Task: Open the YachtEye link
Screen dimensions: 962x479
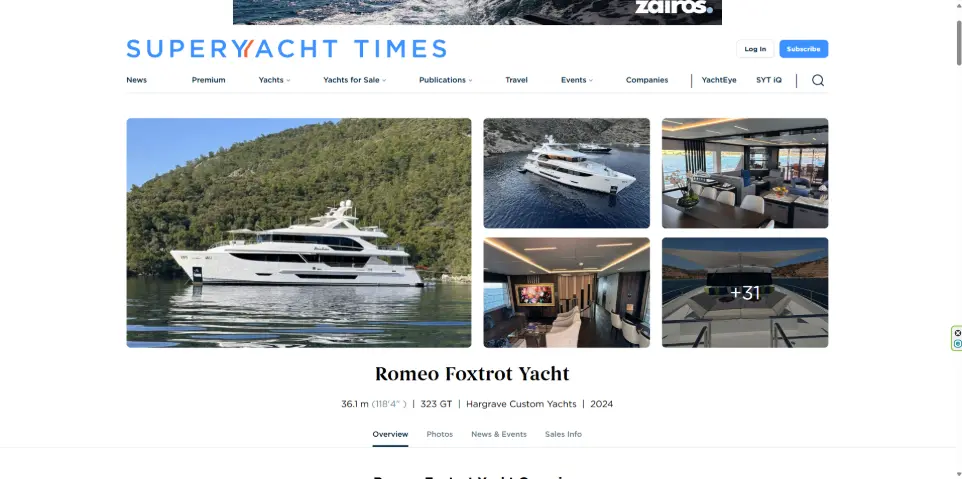Action: (x=718, y=80)
